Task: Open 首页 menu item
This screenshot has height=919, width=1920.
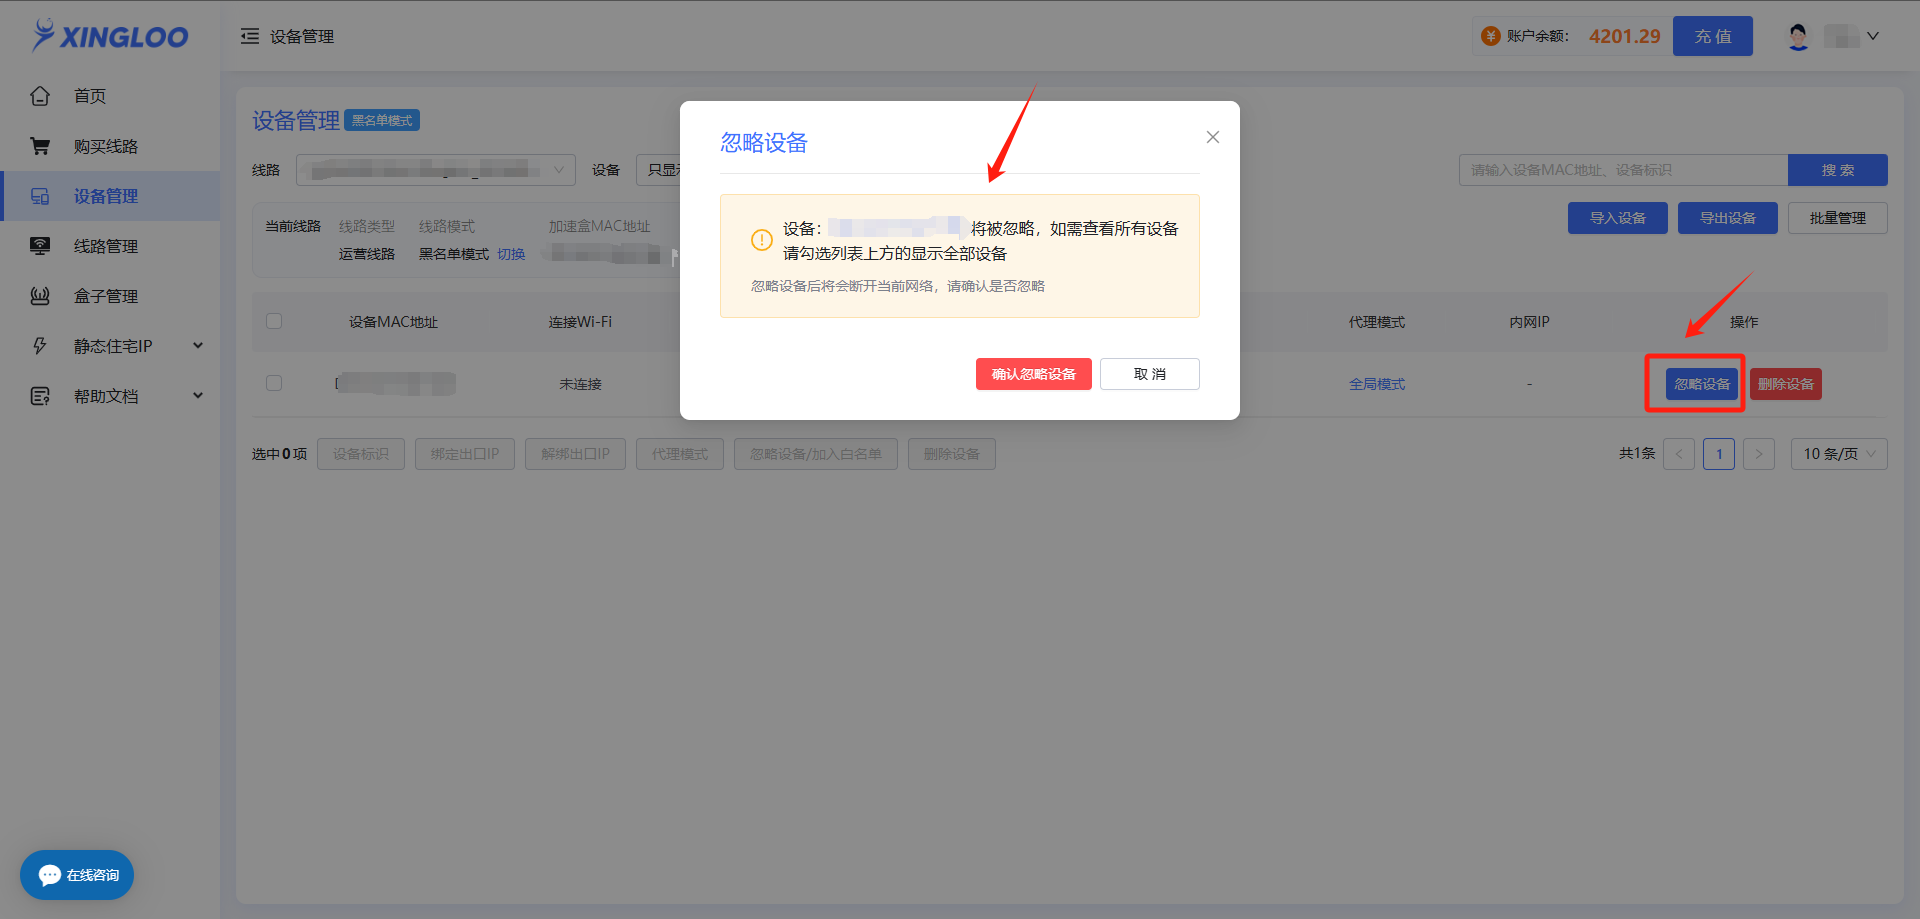Action: pyautogui.click(x=110, y=96)
